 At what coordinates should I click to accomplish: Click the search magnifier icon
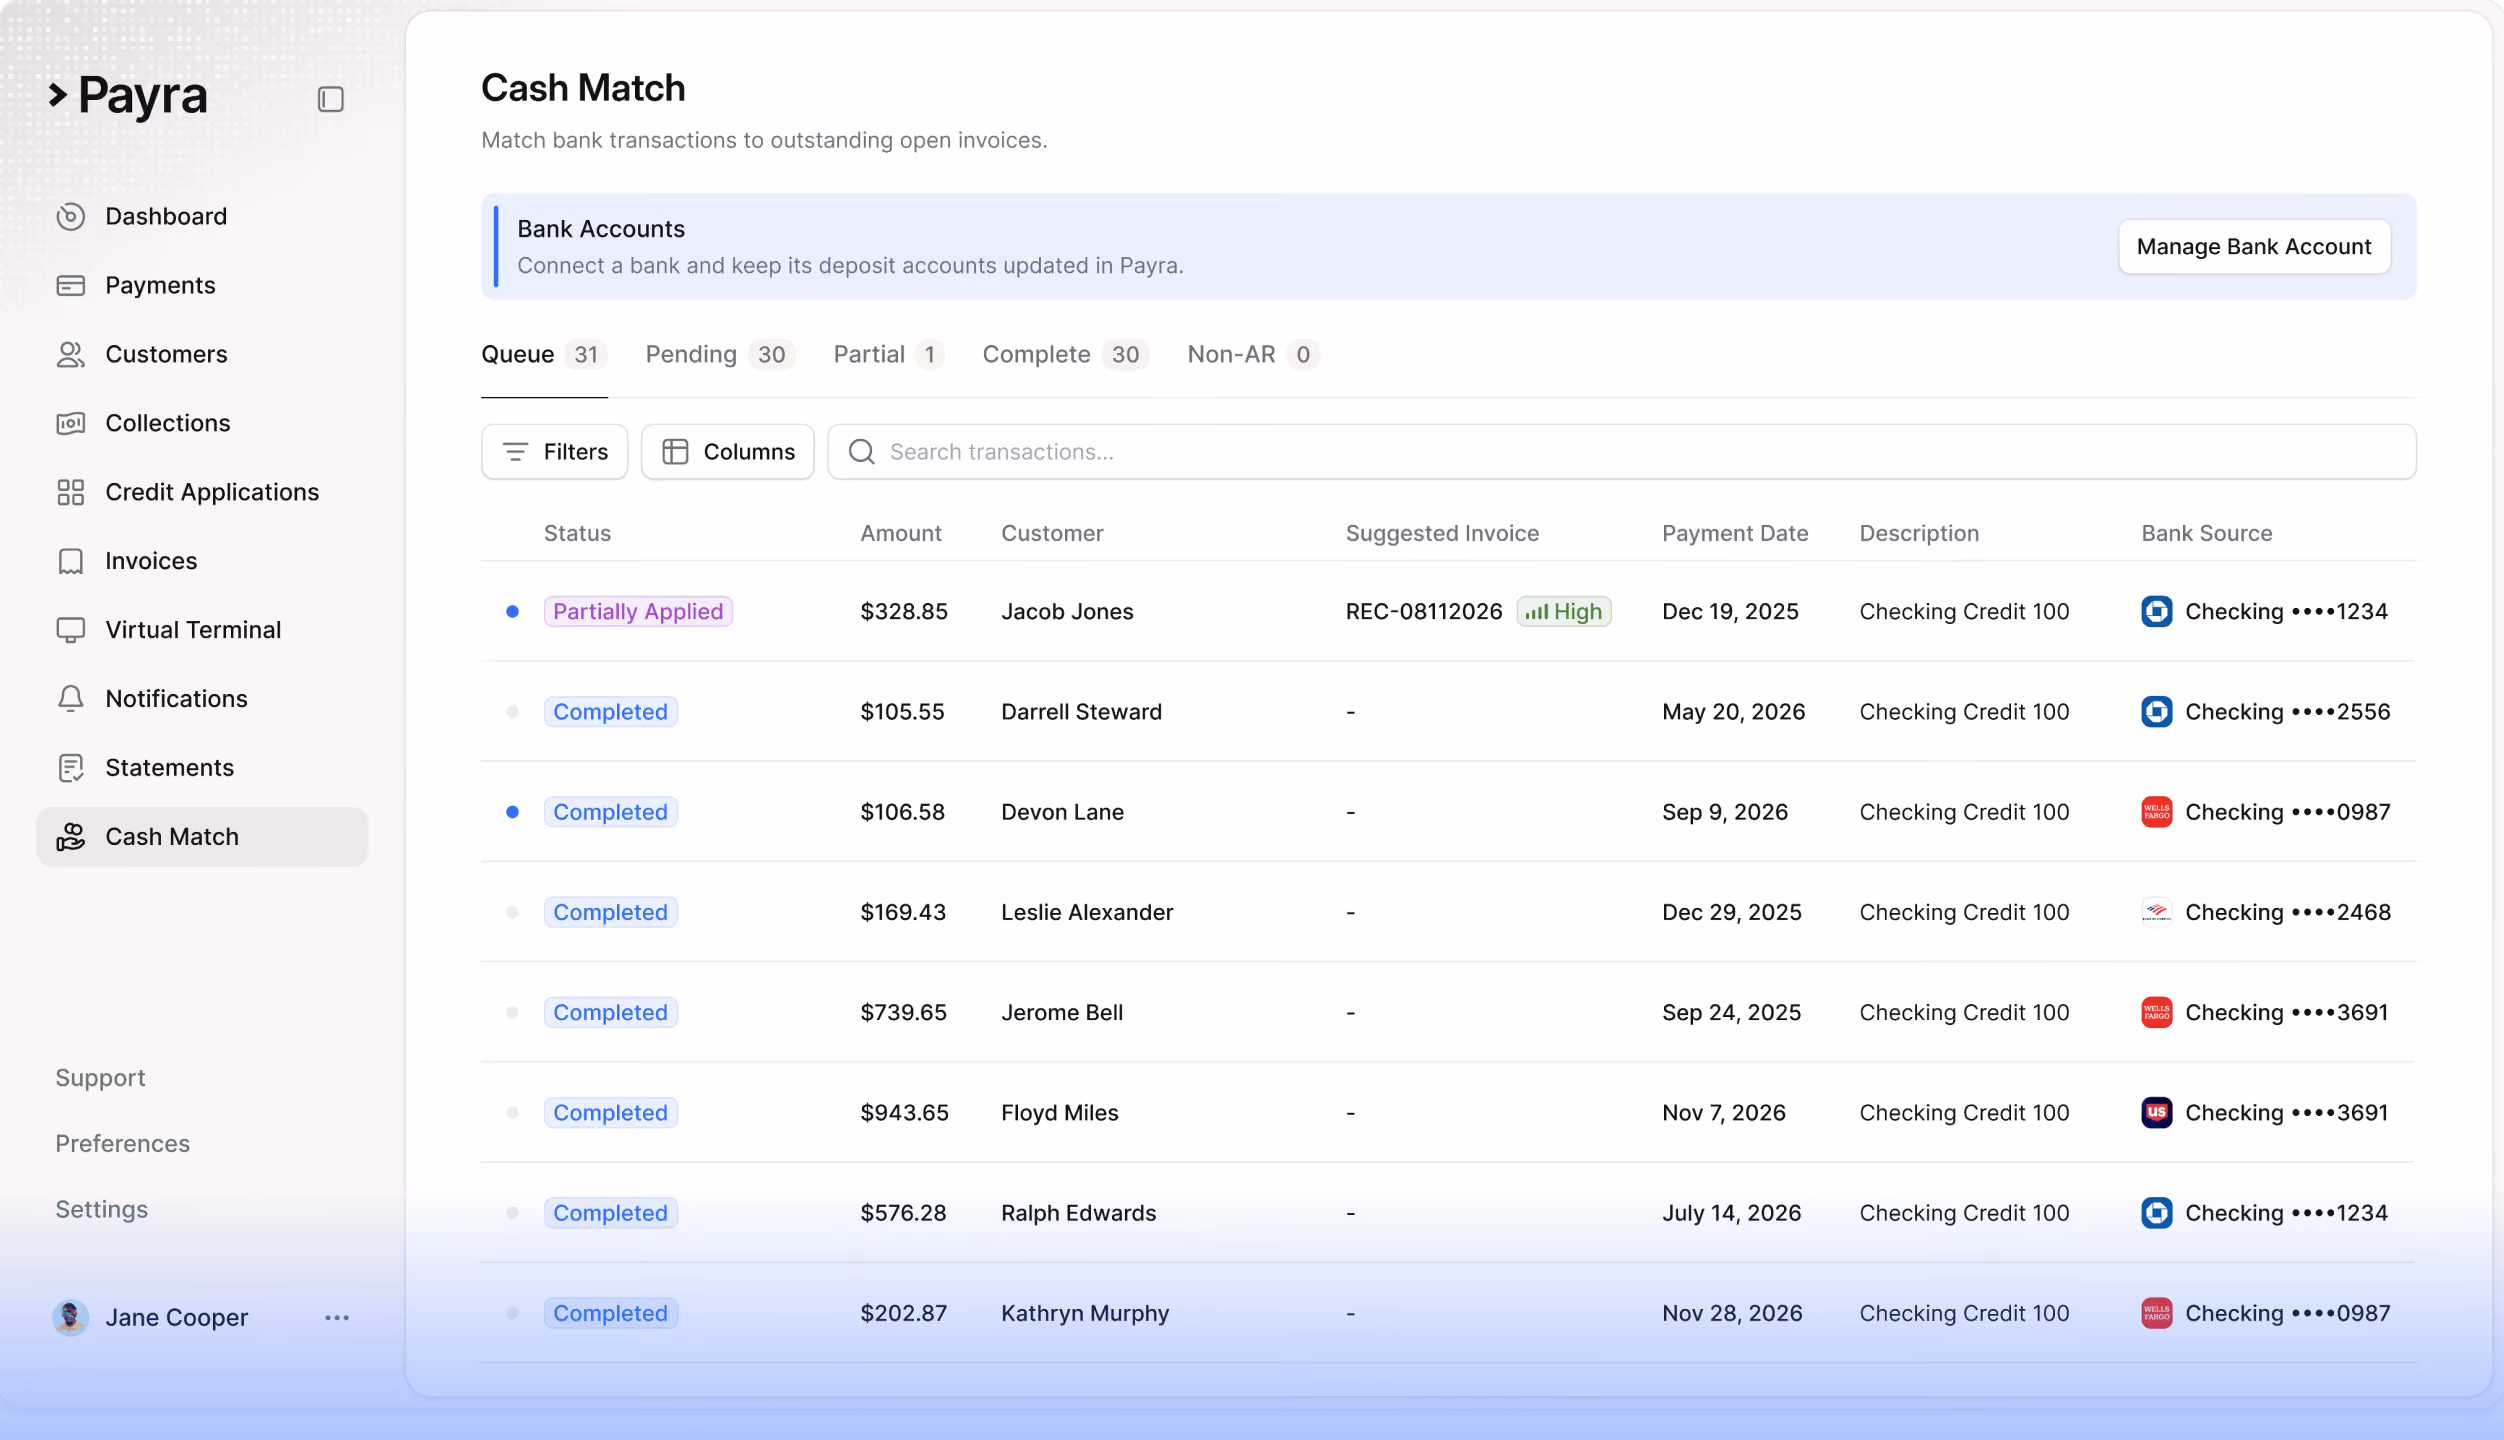pos(862,452)
